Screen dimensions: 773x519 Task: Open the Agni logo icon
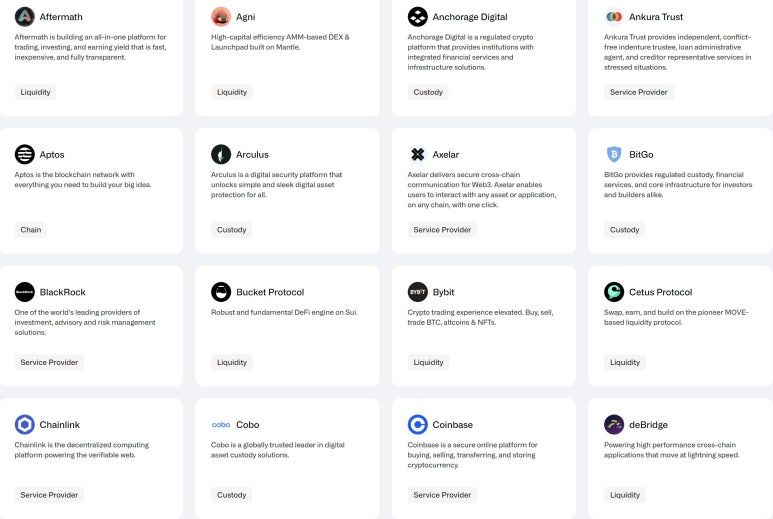[x=221, y=17]
